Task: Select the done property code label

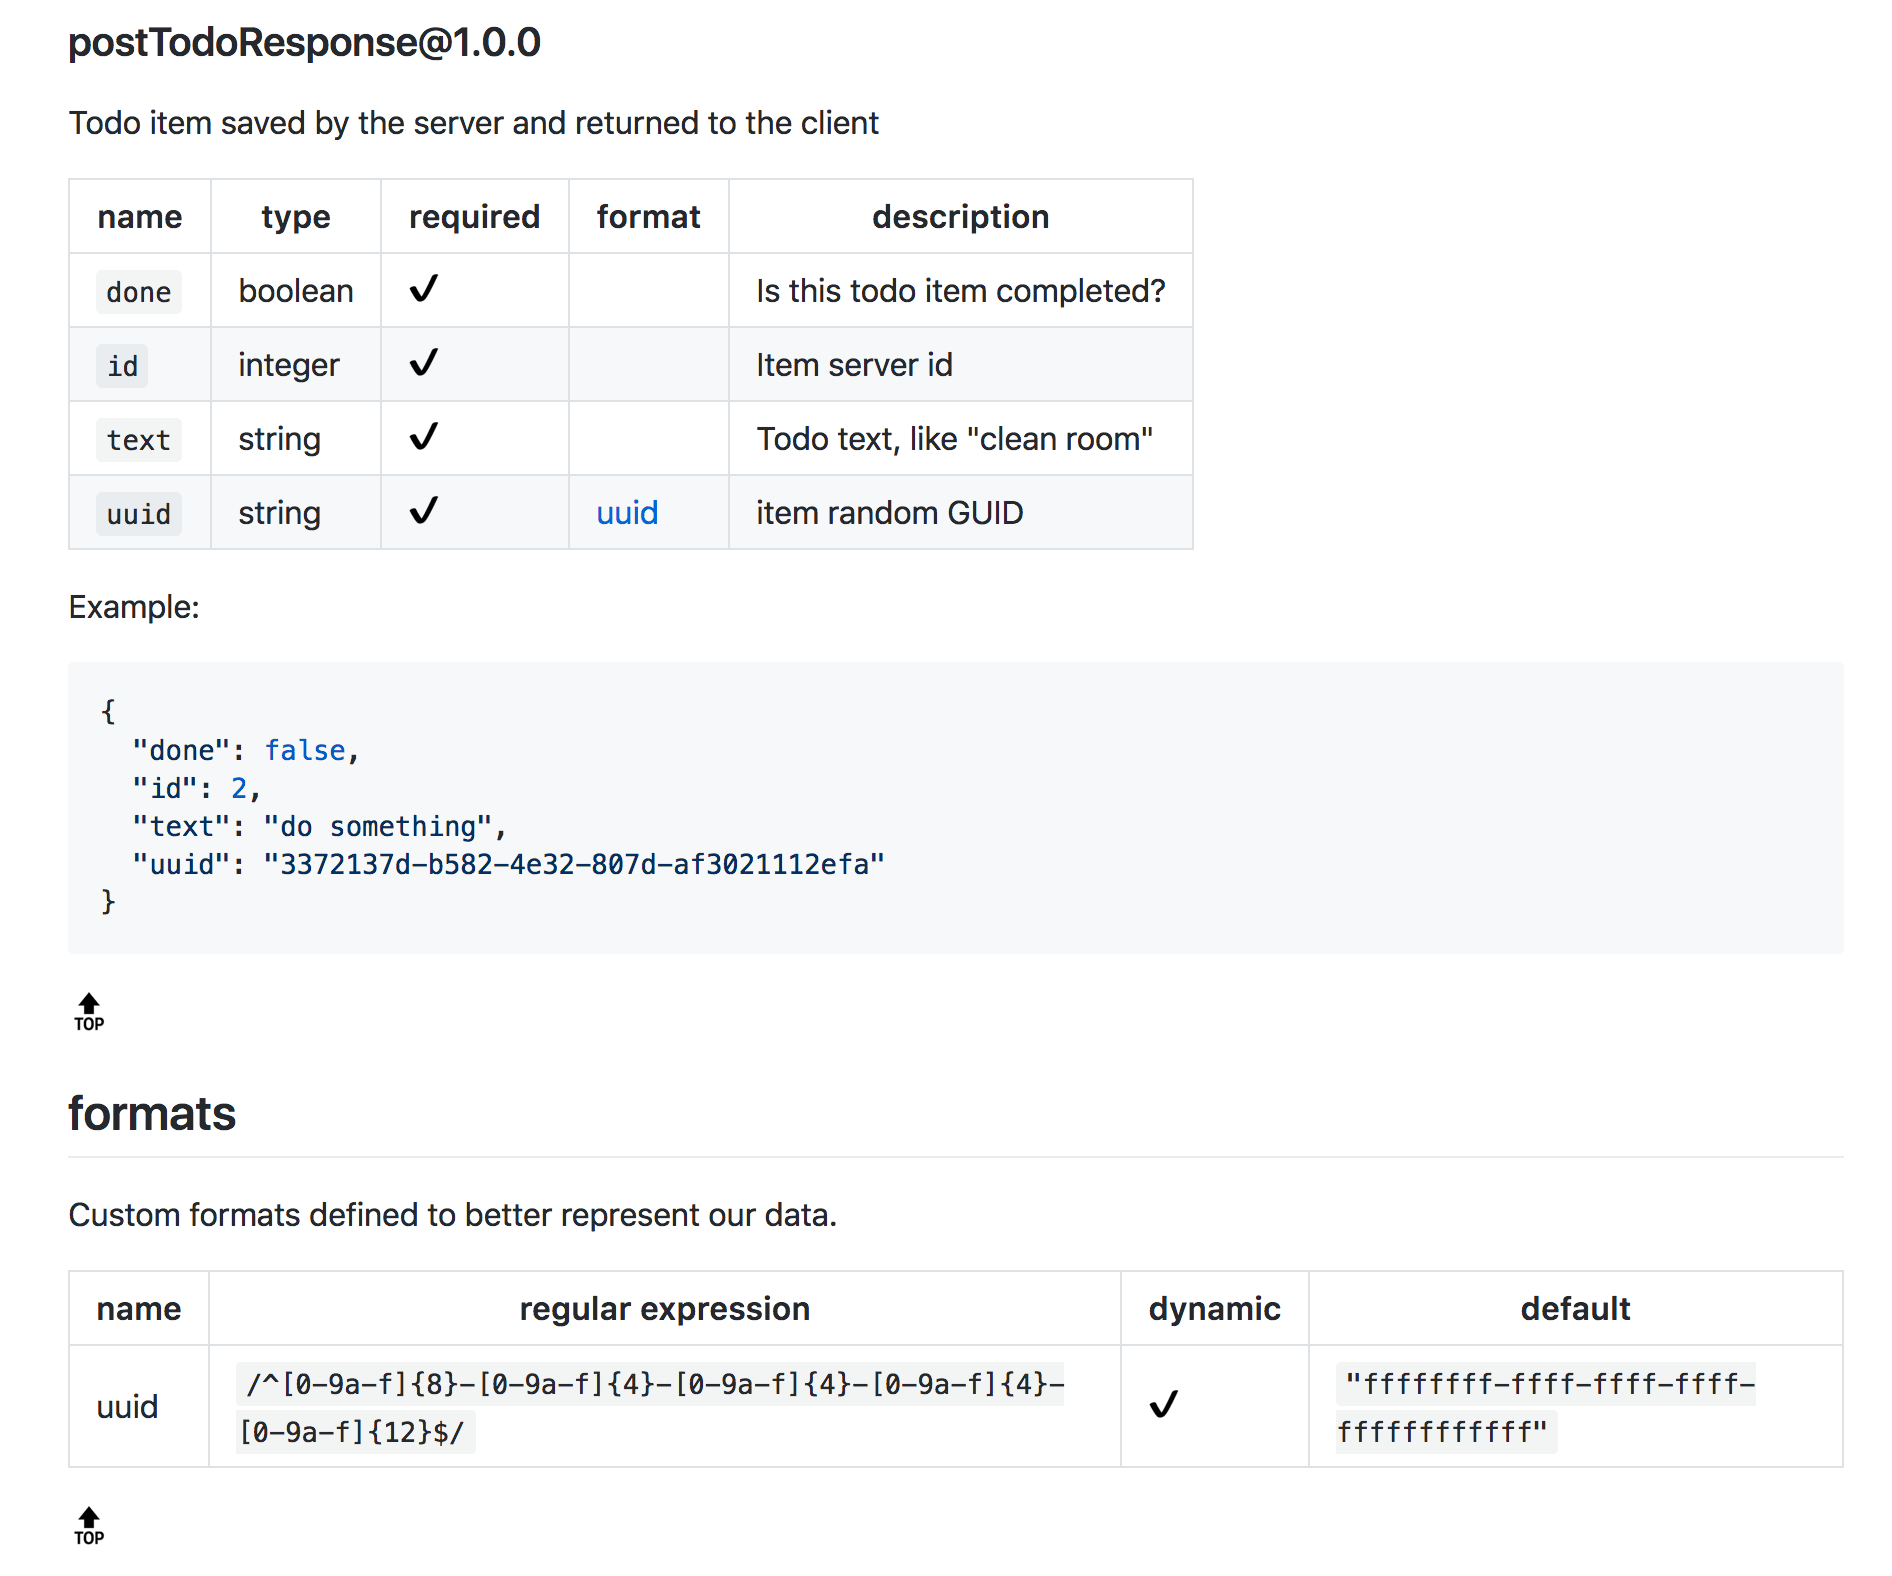Action: [139, 291]
